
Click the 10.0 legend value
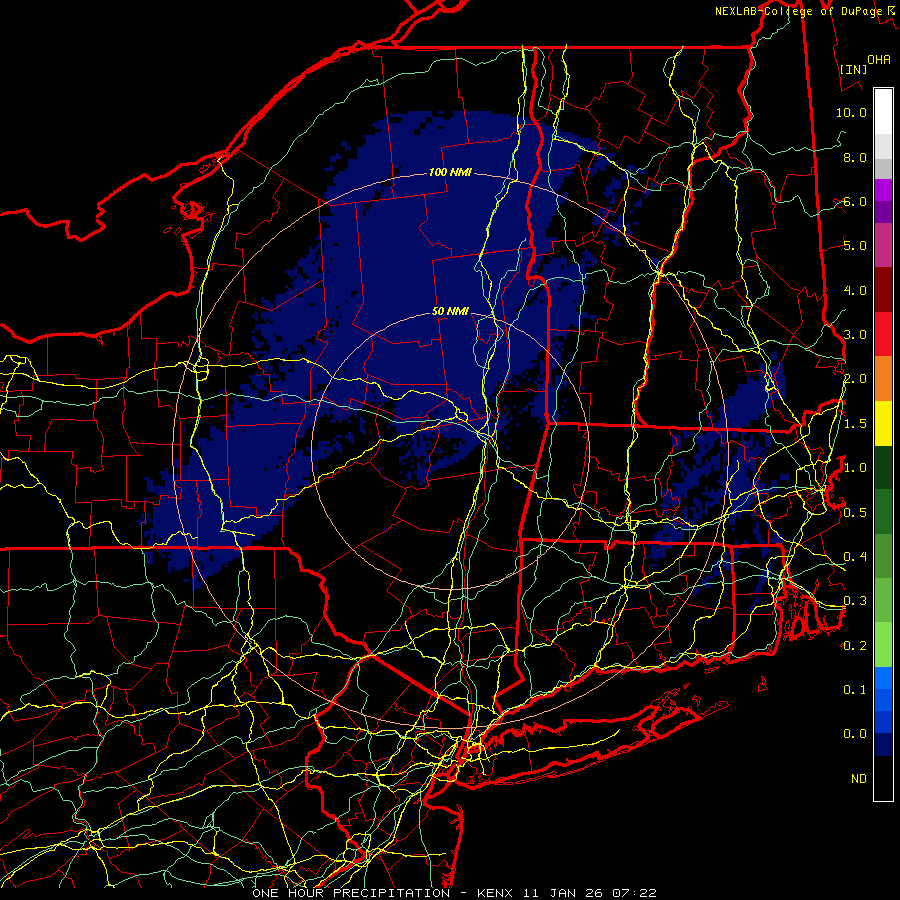(851, 112)
